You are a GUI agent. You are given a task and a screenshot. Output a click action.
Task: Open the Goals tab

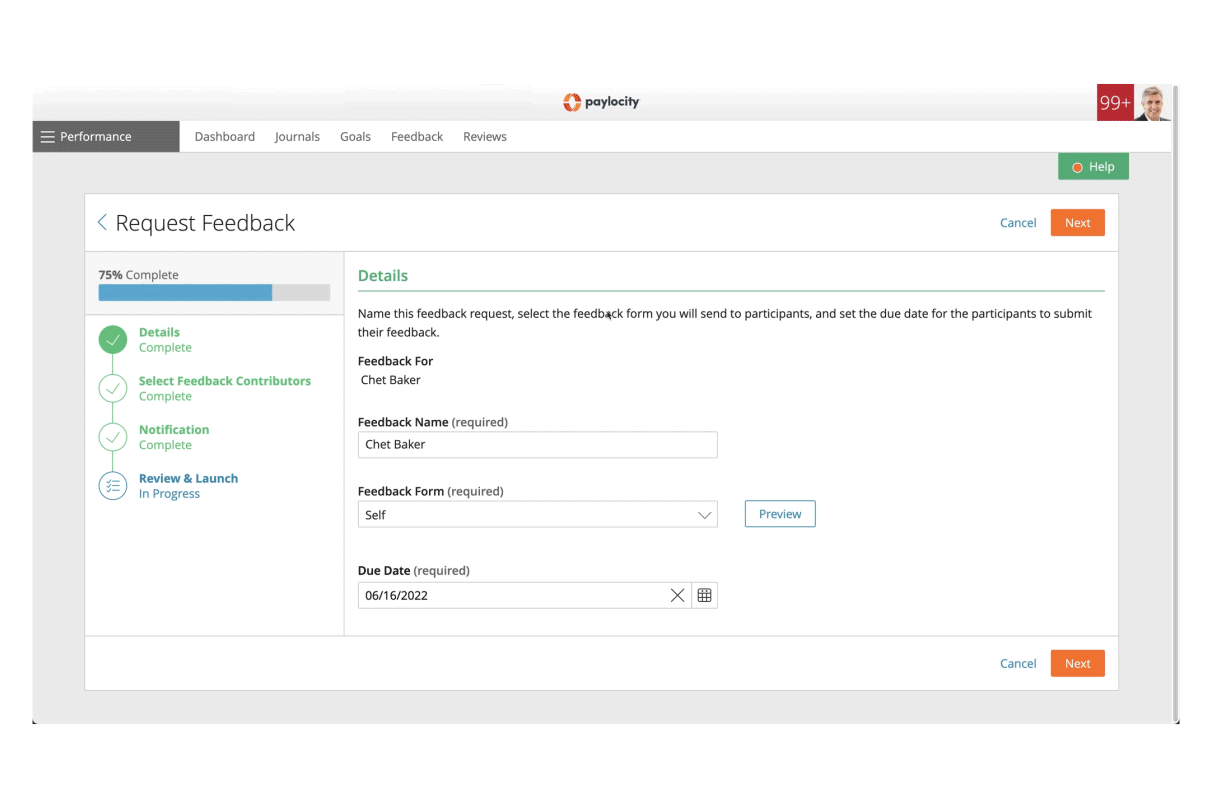tap(355, 137)
